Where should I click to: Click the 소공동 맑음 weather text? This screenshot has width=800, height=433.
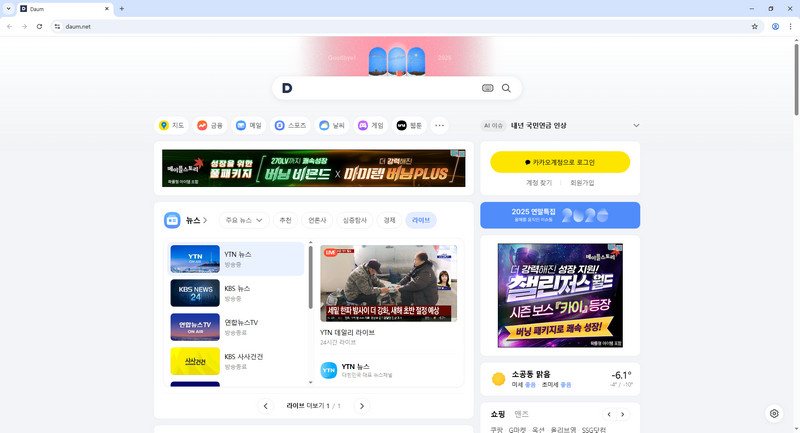pos(531,374)
